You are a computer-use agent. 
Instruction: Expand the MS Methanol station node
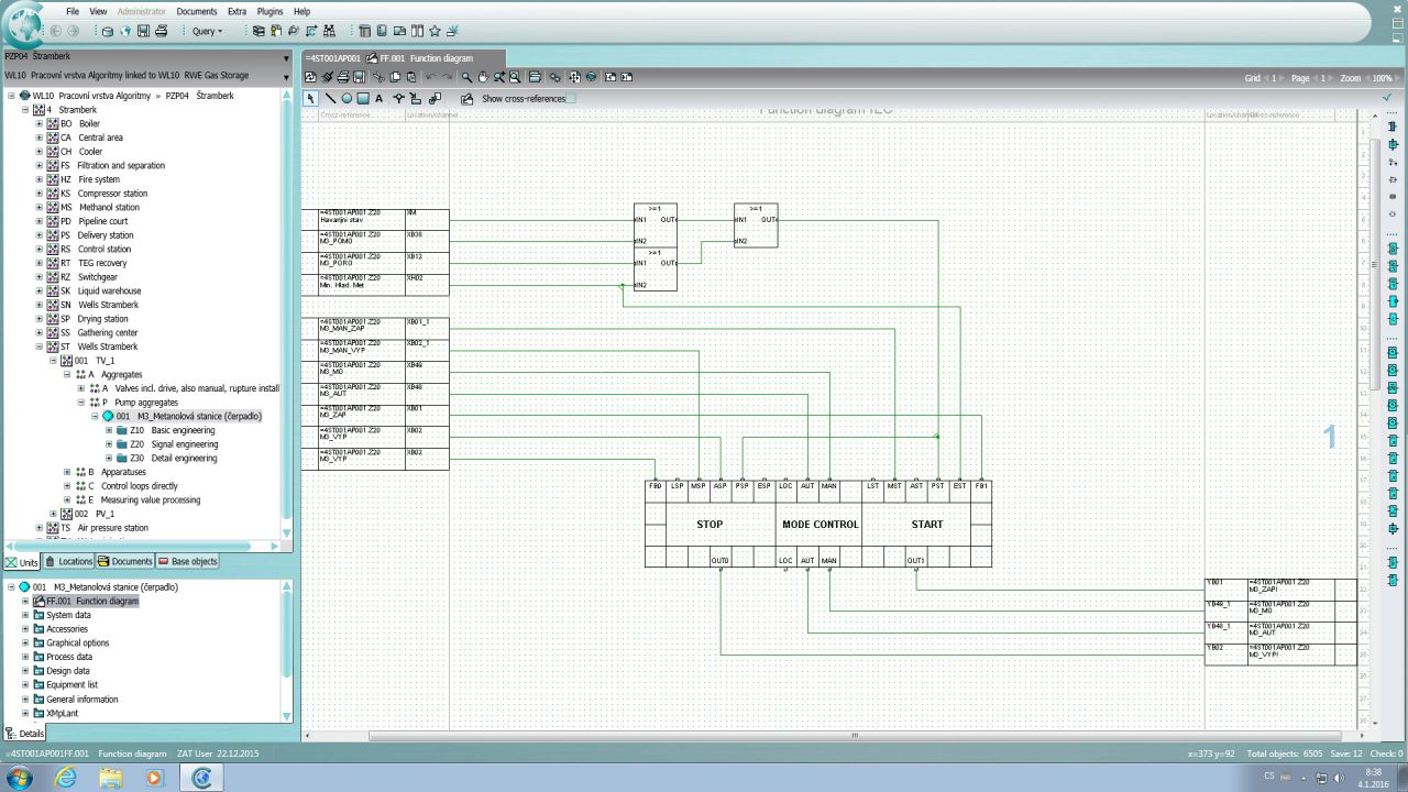(40, 208)
